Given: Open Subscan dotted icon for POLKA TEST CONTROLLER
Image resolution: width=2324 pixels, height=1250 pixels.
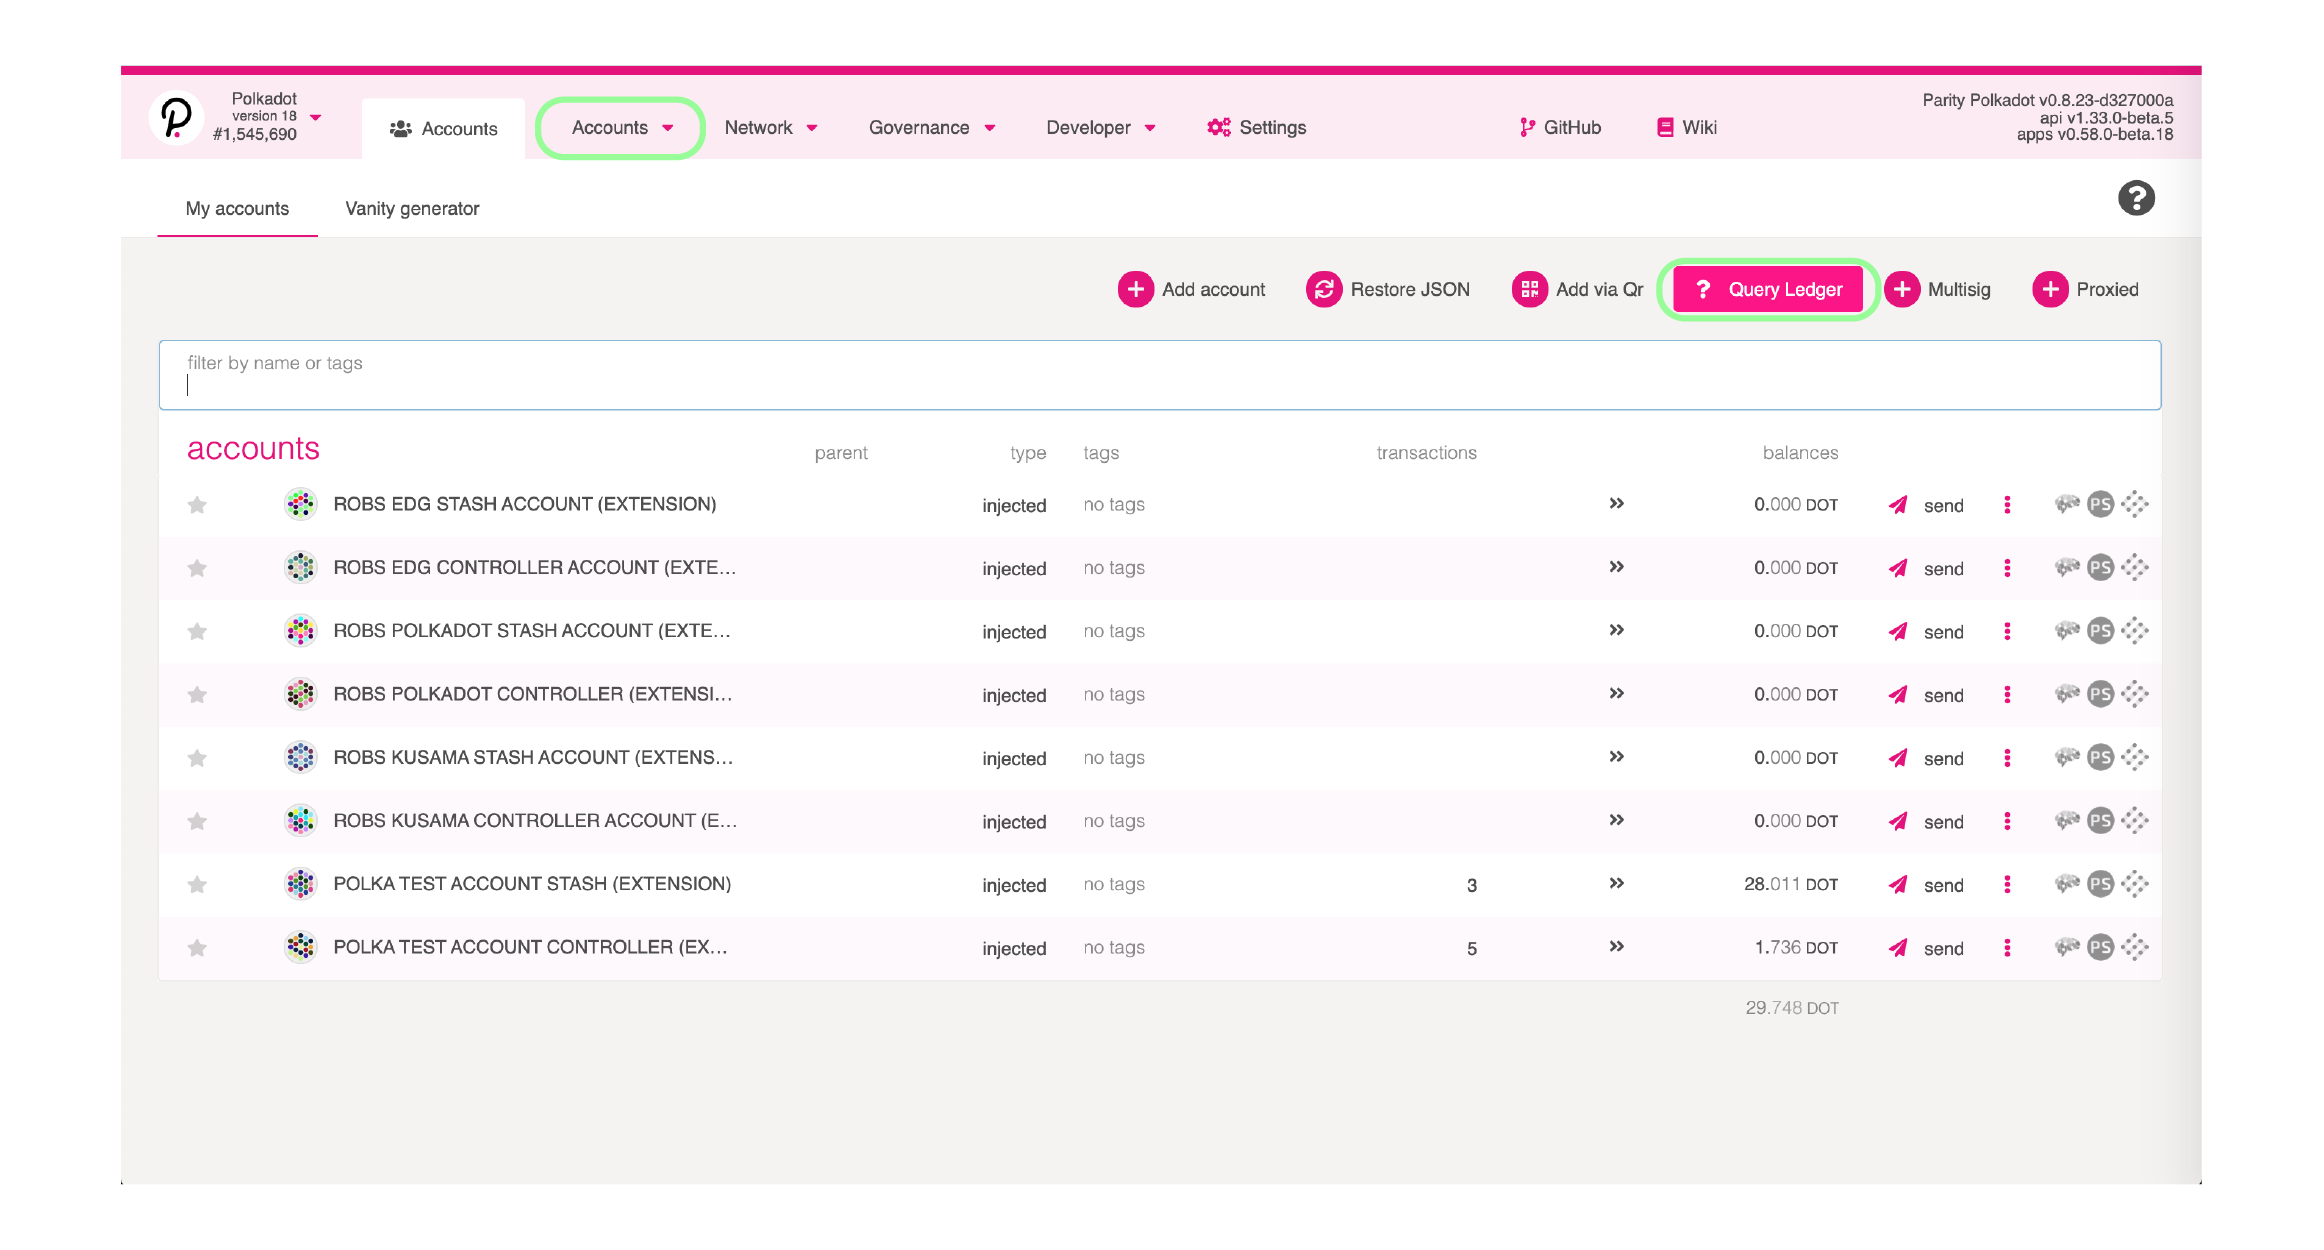Looking at the screenshot, I should pos(2134,947).
